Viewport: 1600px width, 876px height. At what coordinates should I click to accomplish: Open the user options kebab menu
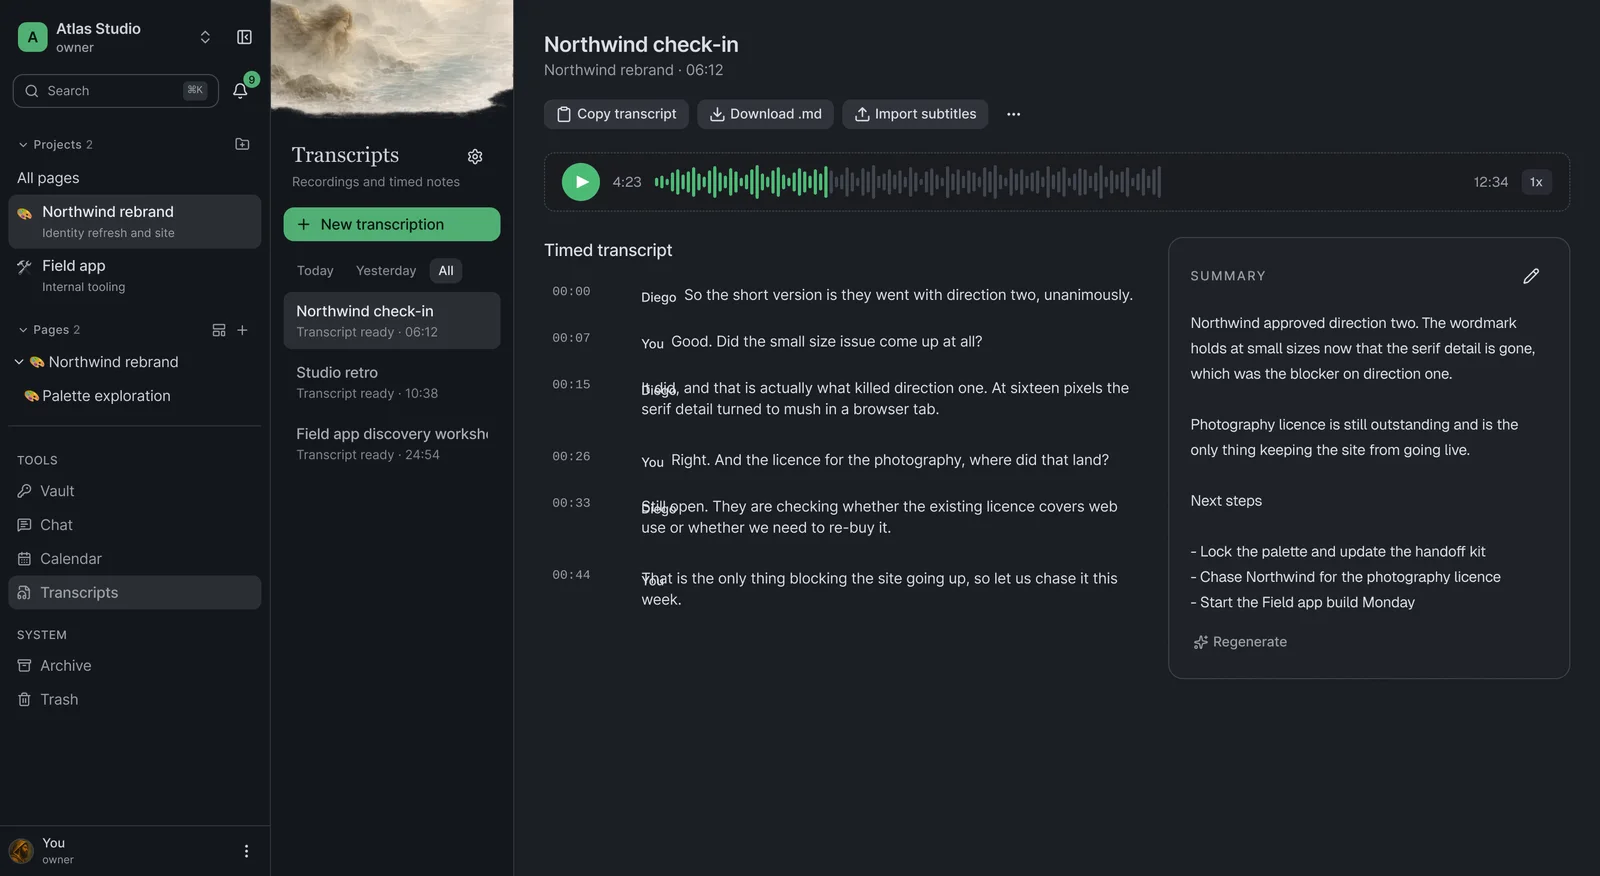click(246, 851)
